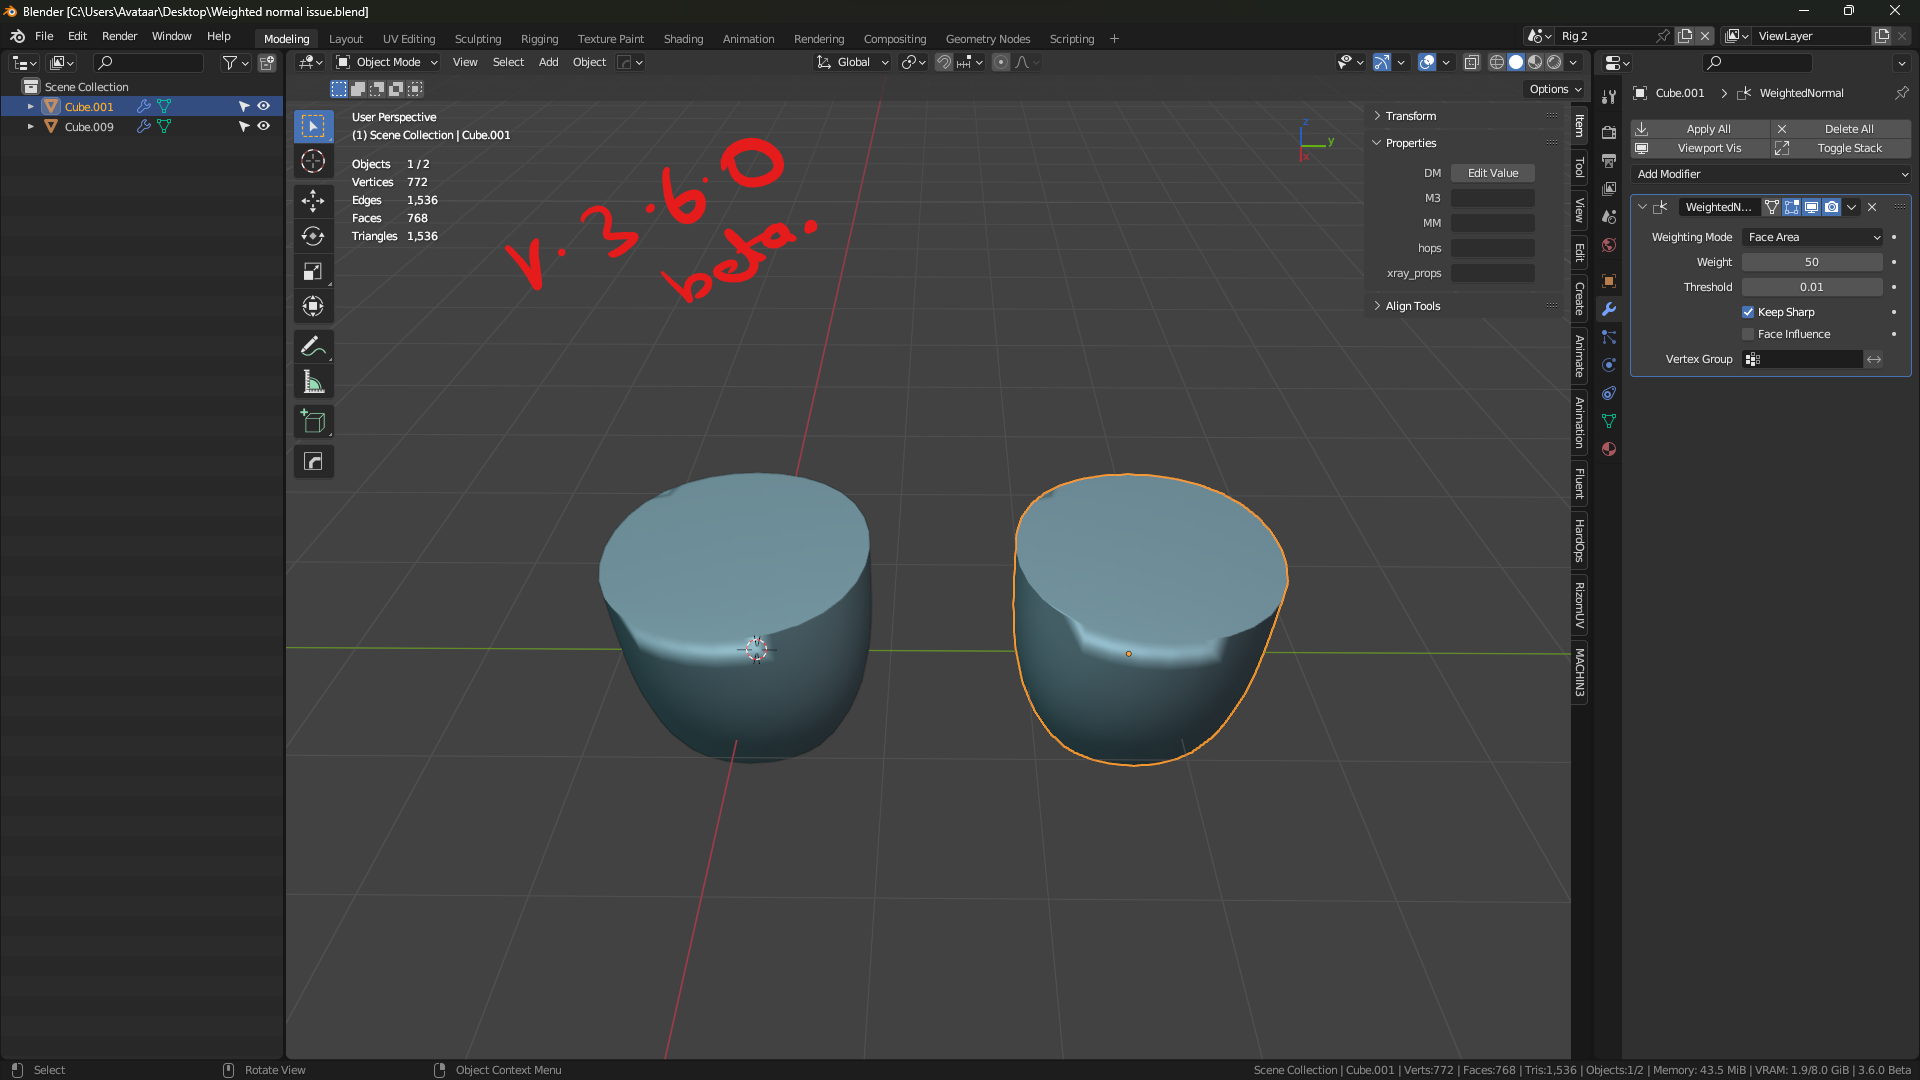Switch to the UV Editing workspace
Image resolution: width=1920 pixels, height=1080 pixels.
coord(409,39)
